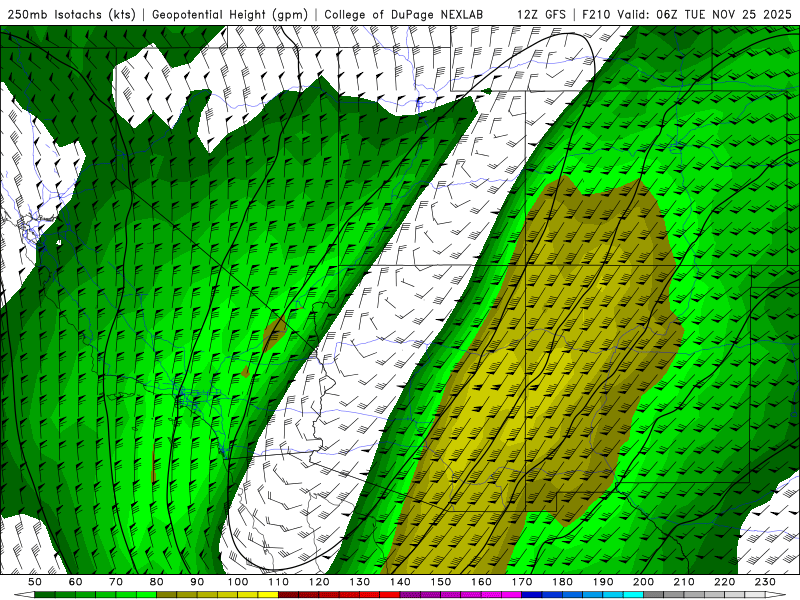Click the 190 value on the color scale

coord(603,582)
